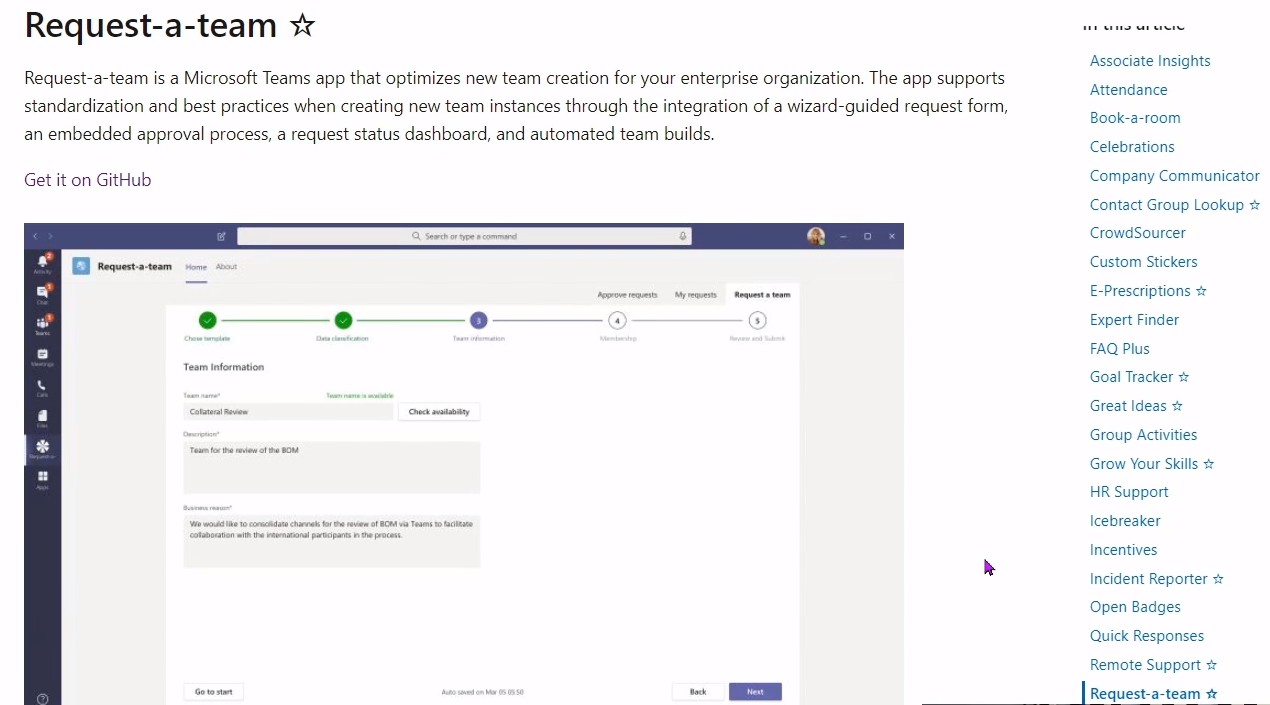Open the Get it on GitHub link
The width and height of the screenshot is (1270, 705).
(88, 180)
